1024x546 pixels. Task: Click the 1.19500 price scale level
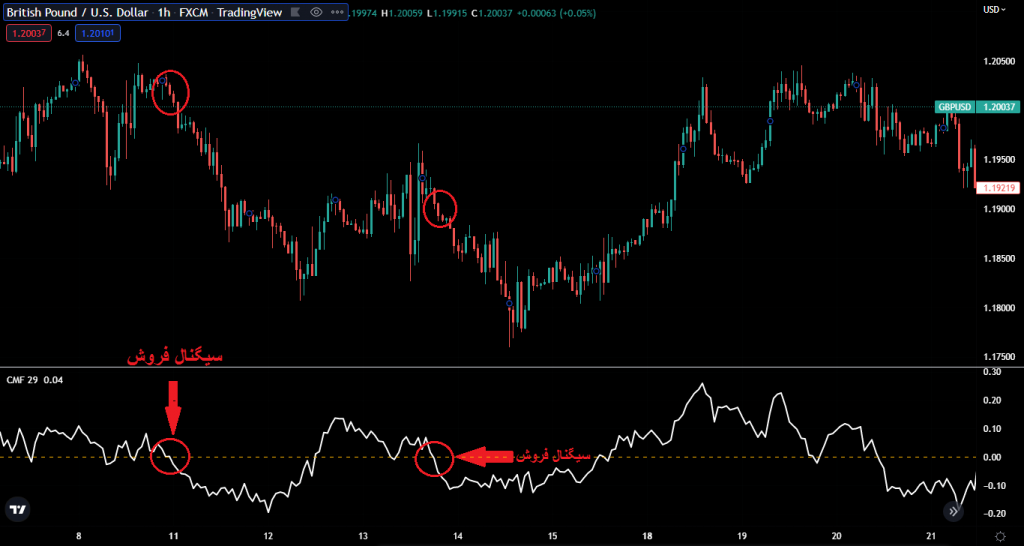pos(999,160)
